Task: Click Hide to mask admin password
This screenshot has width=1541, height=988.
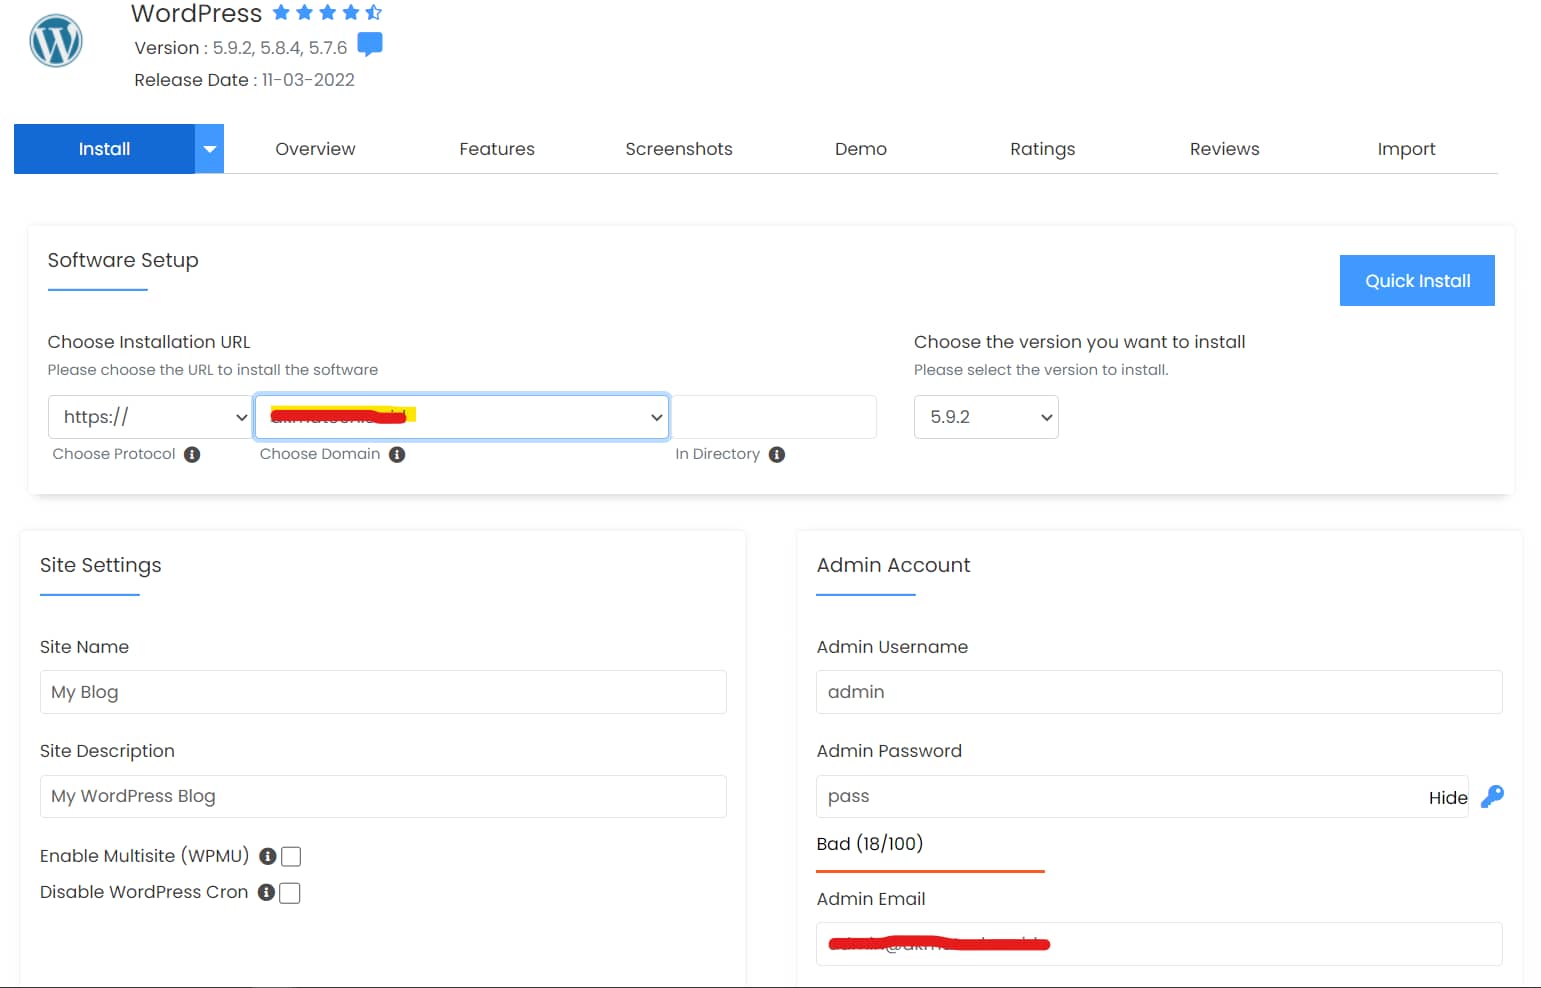Action: 1447,797
